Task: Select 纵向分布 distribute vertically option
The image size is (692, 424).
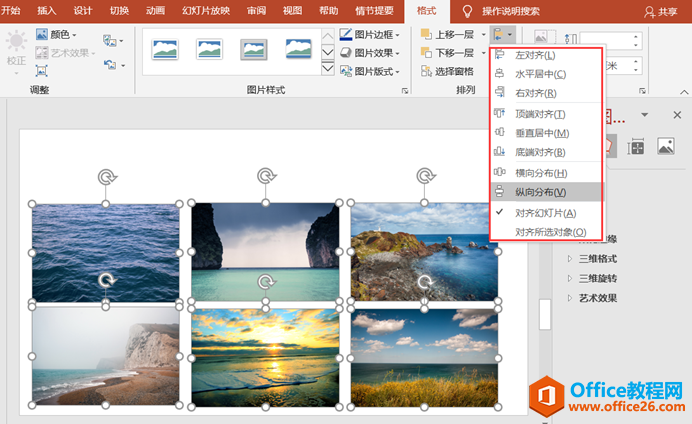Action: pyautogui.click(x=547, y=192)
